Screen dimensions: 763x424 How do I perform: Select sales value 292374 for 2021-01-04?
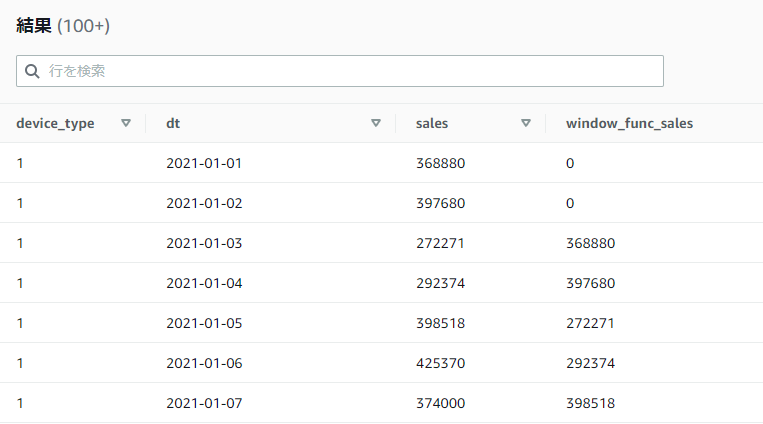click(440, 283)
